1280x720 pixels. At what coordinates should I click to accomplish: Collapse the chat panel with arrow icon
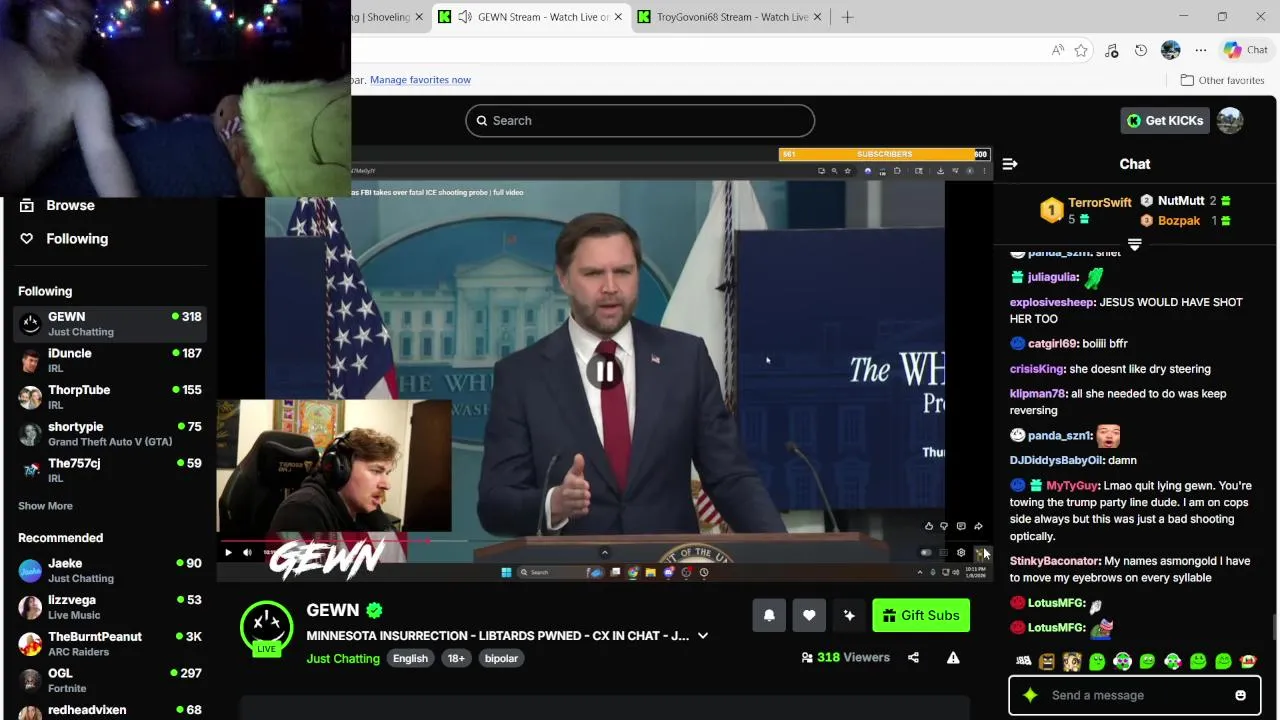[1010, 164]
